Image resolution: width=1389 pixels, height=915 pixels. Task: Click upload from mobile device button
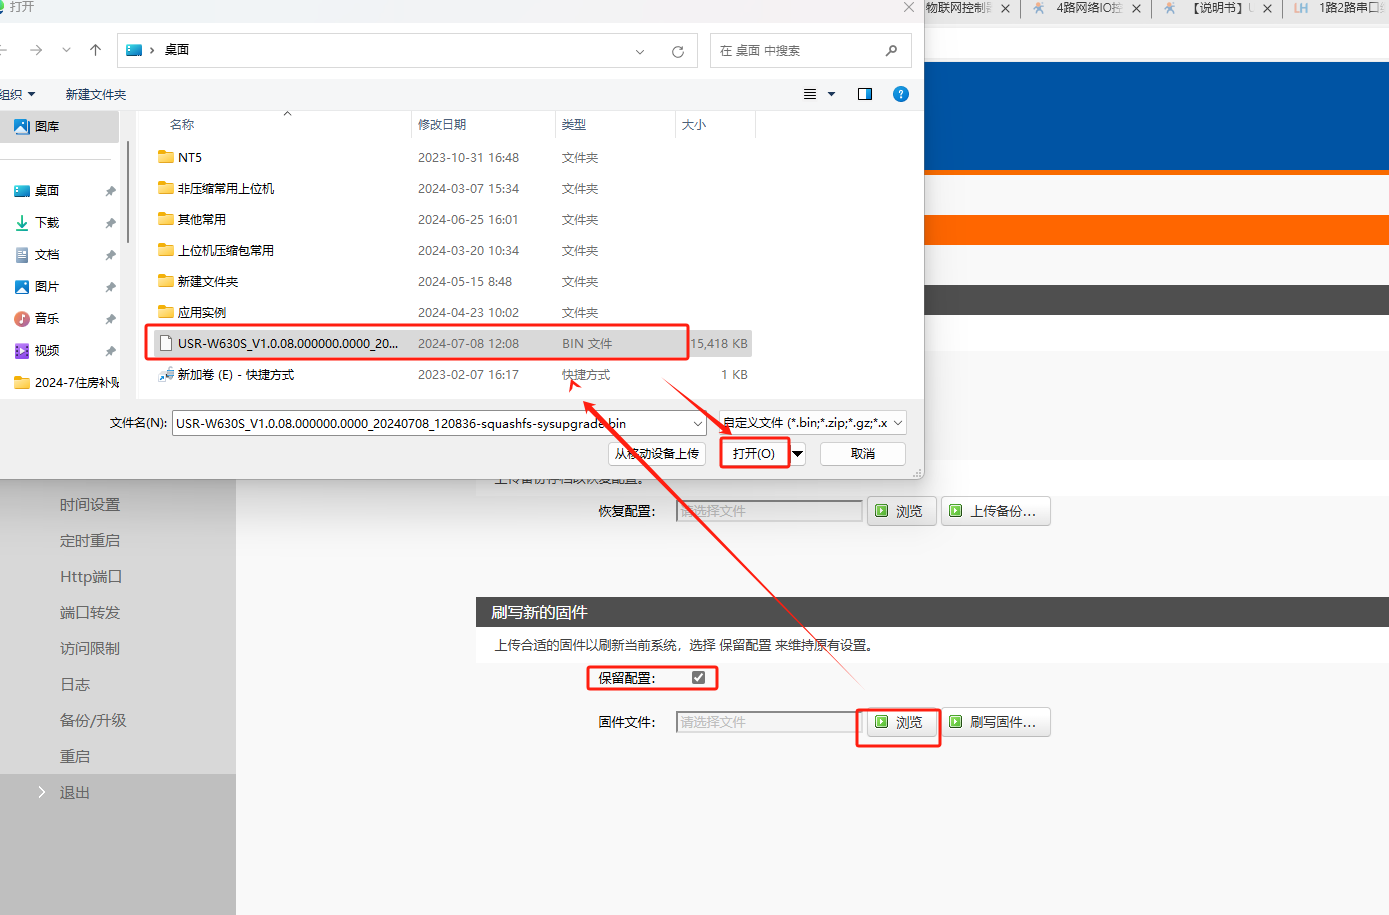point(657,453)
